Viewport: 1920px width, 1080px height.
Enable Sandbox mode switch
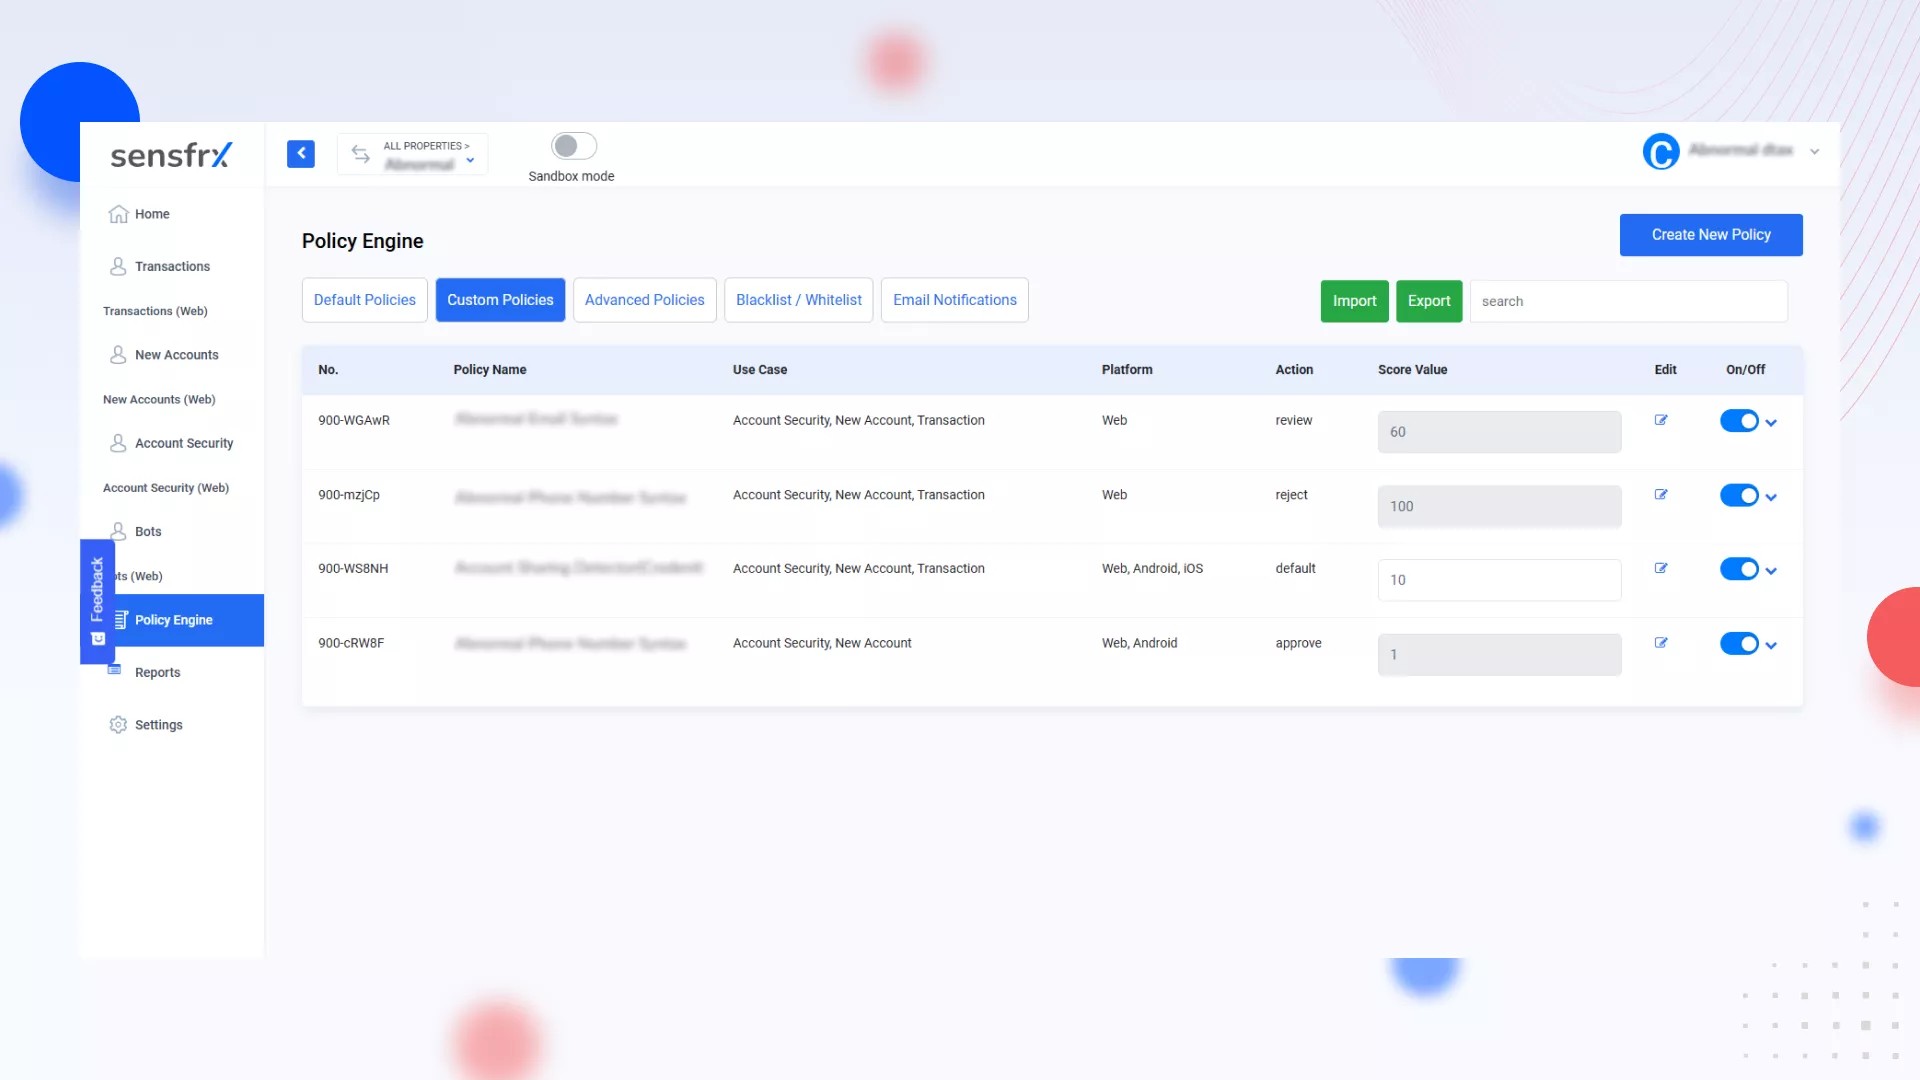point(574,146)
